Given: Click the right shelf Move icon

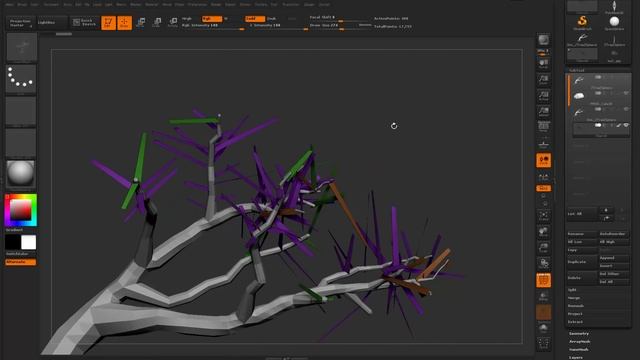Looking at the screenshot, I should pos(543,231).
